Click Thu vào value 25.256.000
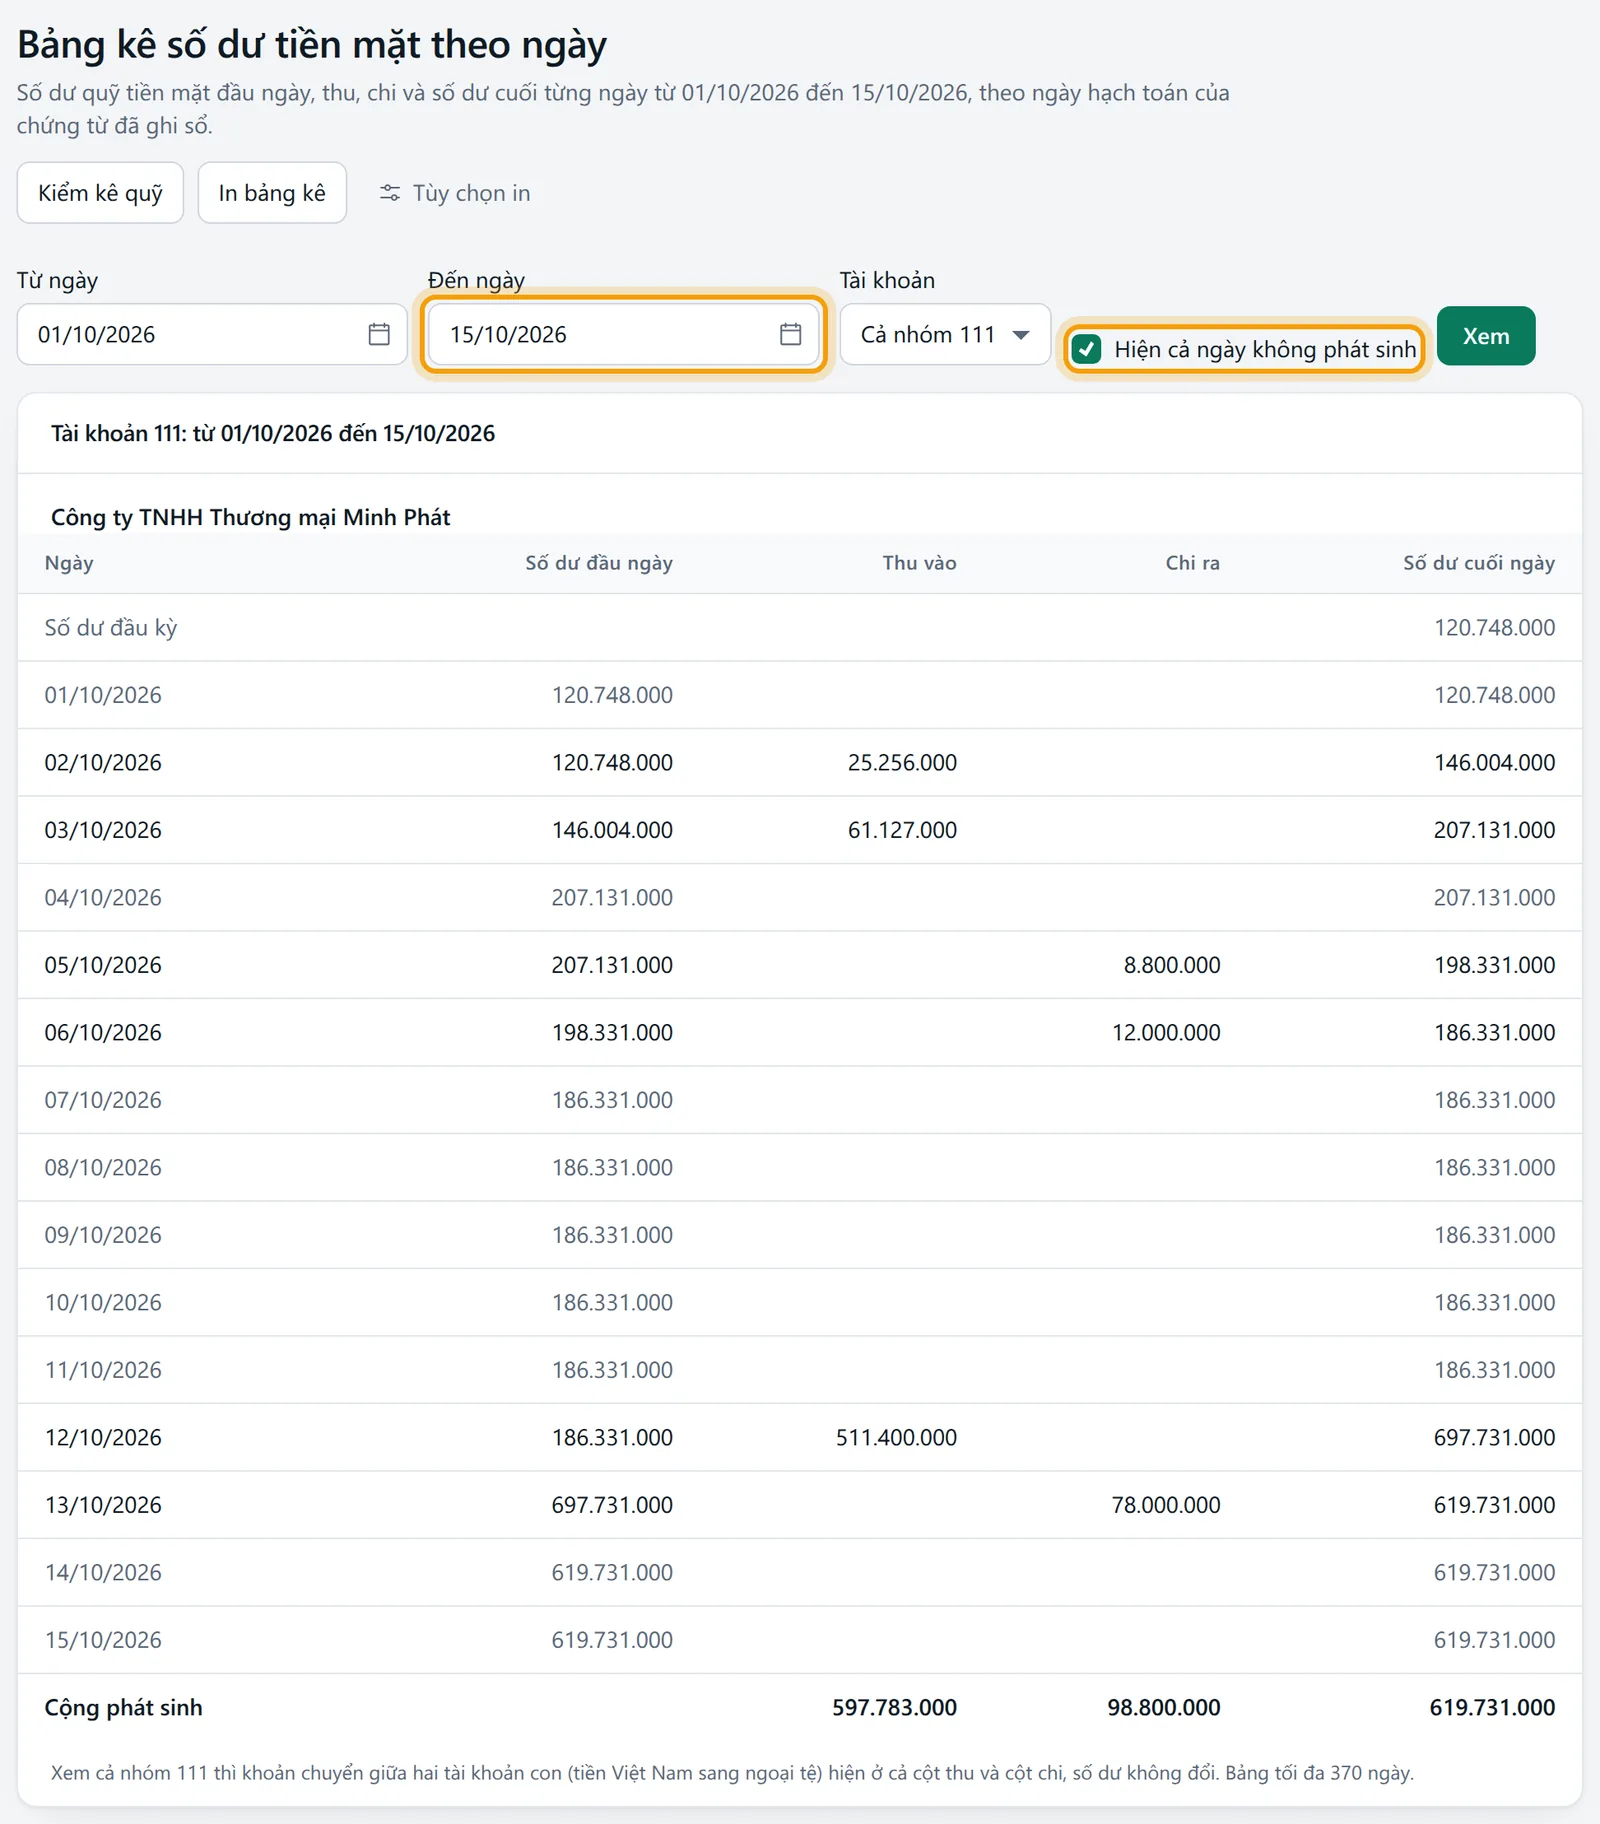This screenshot has width=1600, height=1824. tap(902, 763)
